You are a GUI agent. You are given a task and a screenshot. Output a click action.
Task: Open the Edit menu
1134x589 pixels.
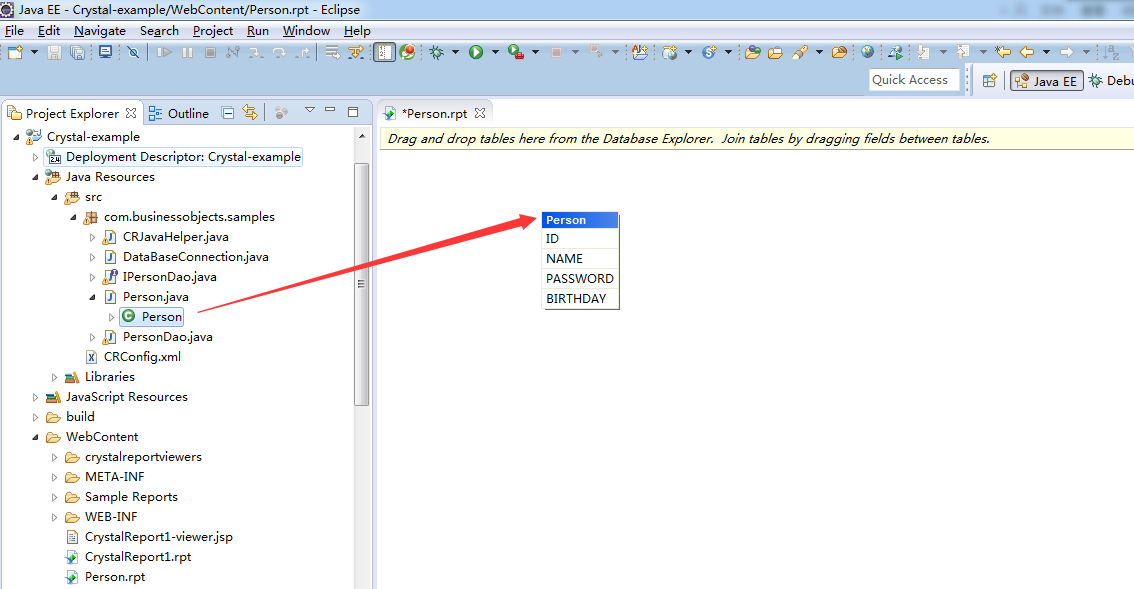(x=48, y=30)
